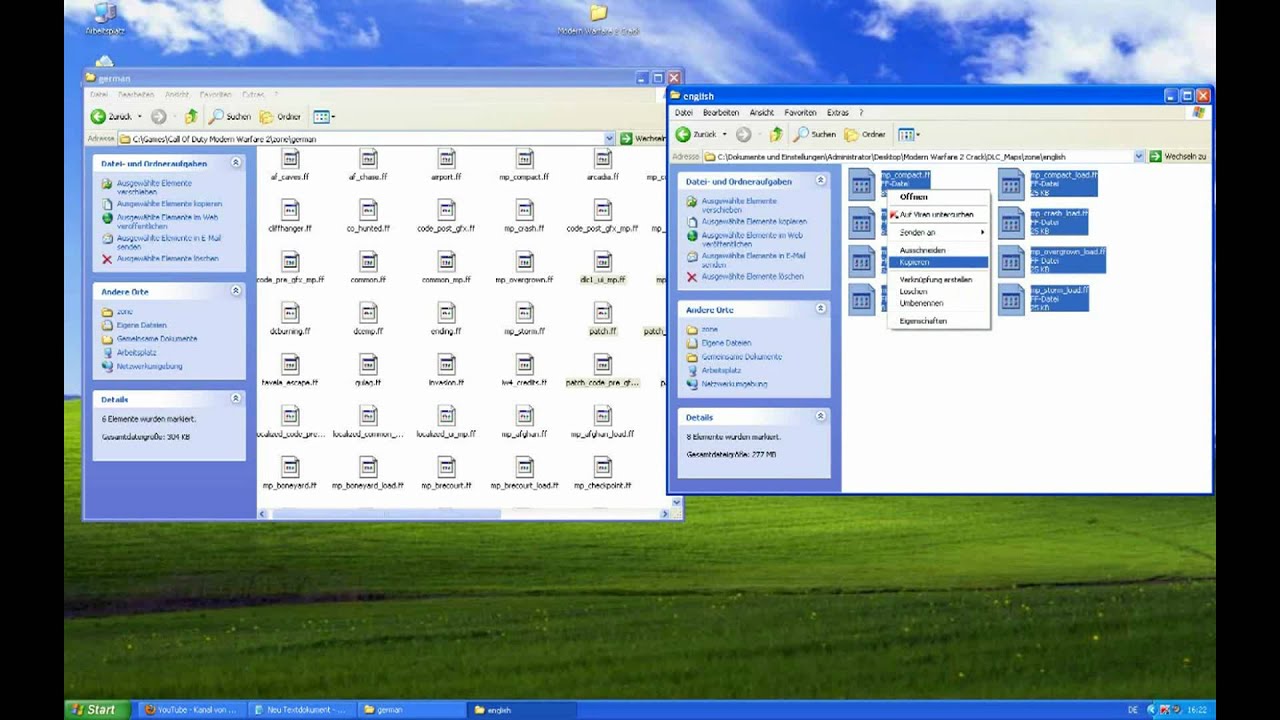
Task: Click Wechseln zu in english window
Action: (x=1178, y=157)
